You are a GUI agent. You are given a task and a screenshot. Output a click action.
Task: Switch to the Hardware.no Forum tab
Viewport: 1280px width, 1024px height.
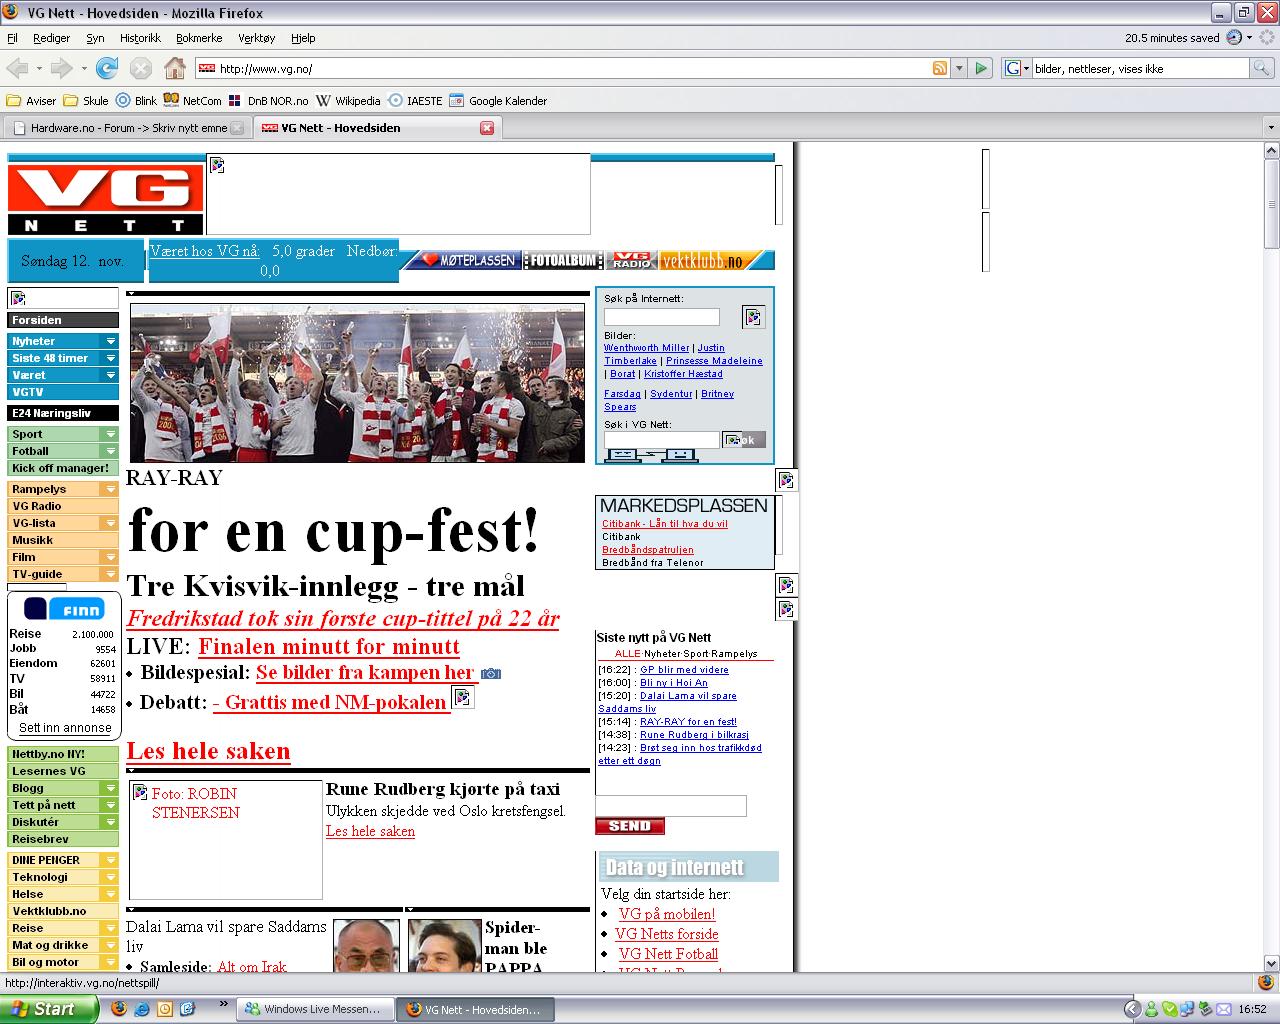[126, 128]
